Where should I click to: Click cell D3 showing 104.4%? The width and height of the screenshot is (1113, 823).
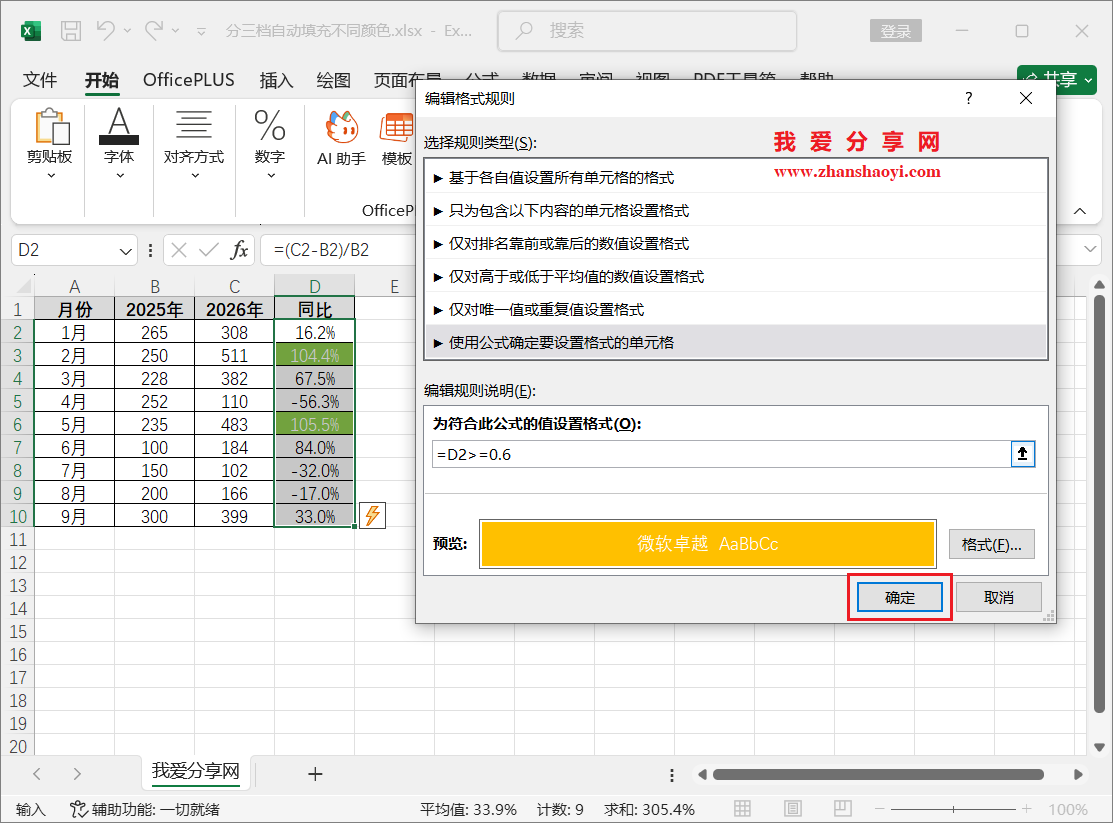coord(314,355)
